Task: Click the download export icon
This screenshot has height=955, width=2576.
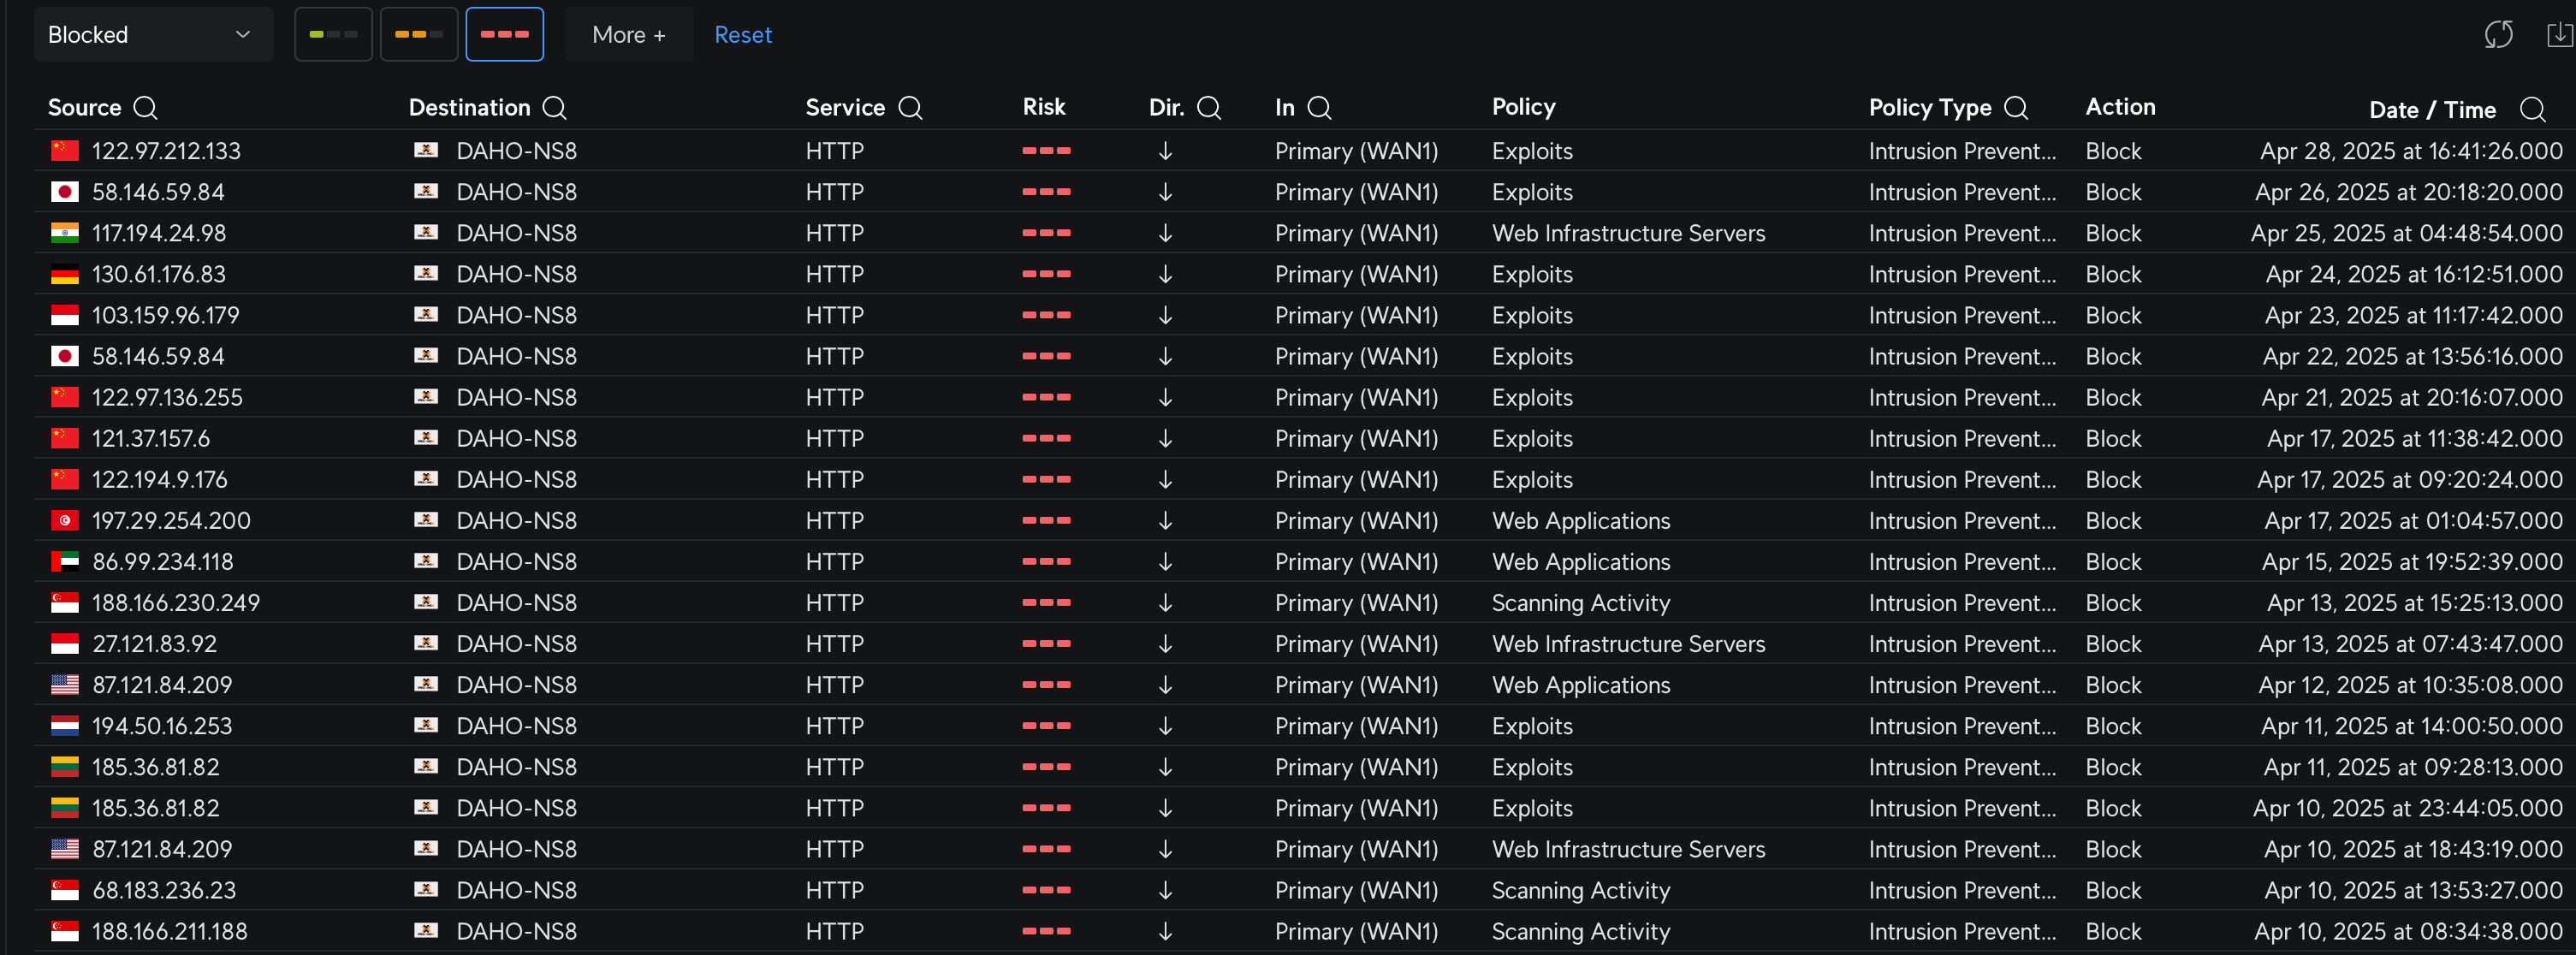Action: (x=2559, y=35)
